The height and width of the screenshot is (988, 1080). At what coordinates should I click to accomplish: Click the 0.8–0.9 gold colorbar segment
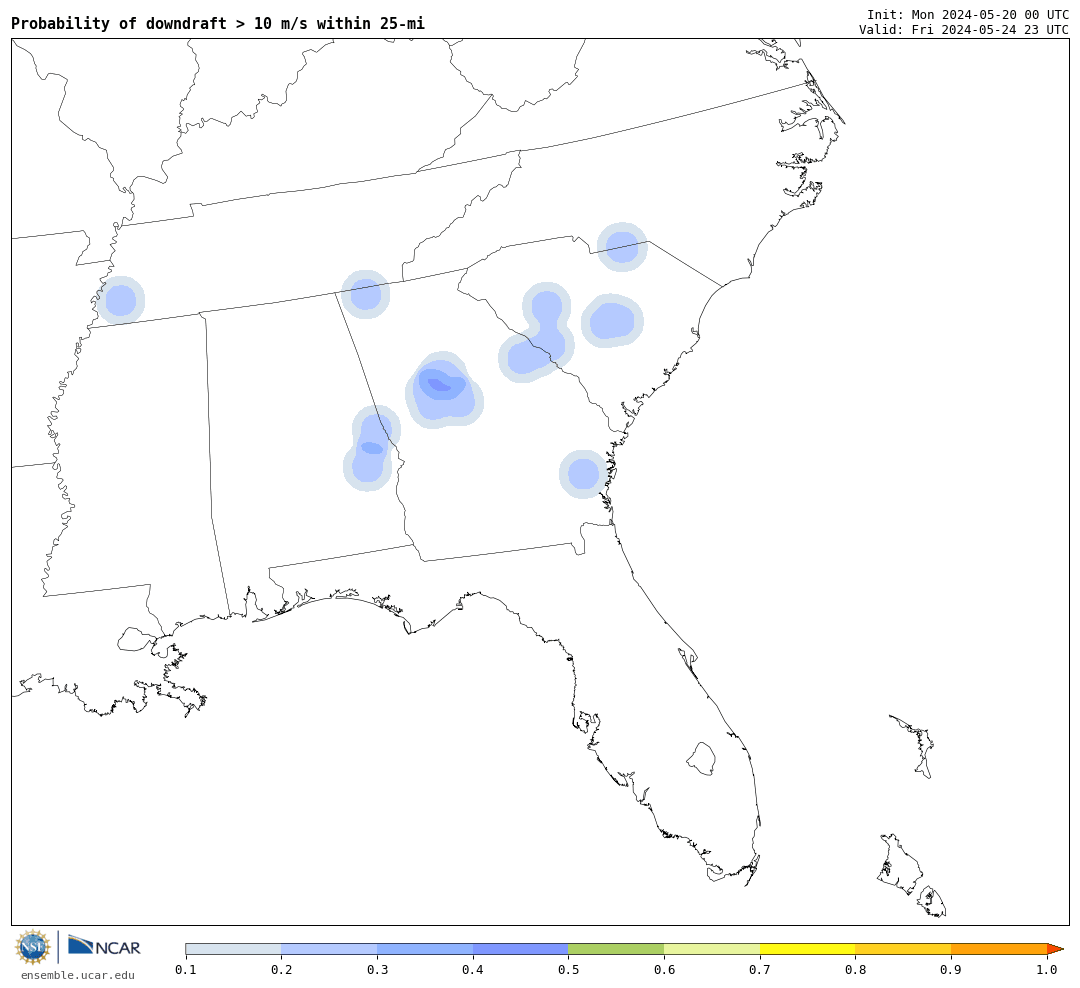[x=904, y=949]
